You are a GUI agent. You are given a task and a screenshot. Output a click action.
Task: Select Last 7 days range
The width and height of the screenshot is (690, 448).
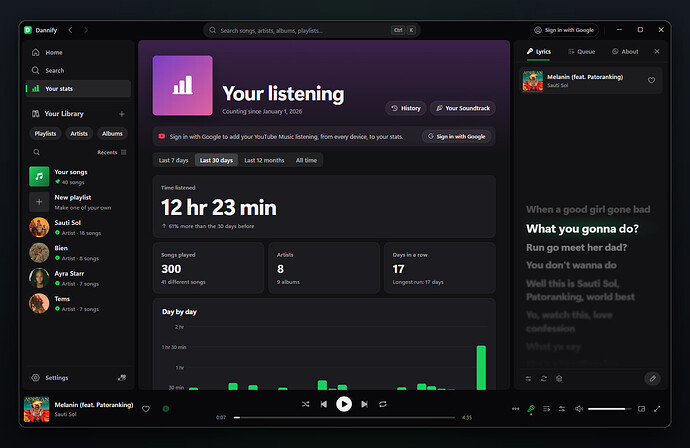[x=173, y=160]
